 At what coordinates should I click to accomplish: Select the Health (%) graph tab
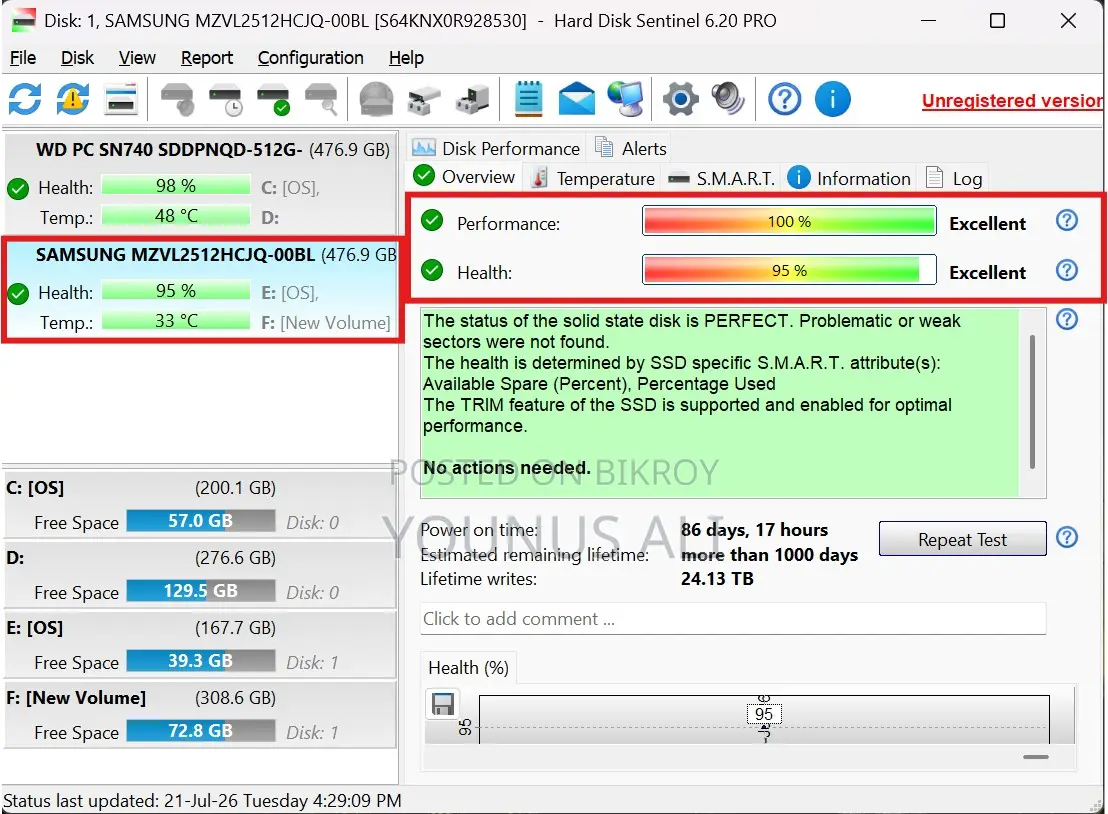468,668
